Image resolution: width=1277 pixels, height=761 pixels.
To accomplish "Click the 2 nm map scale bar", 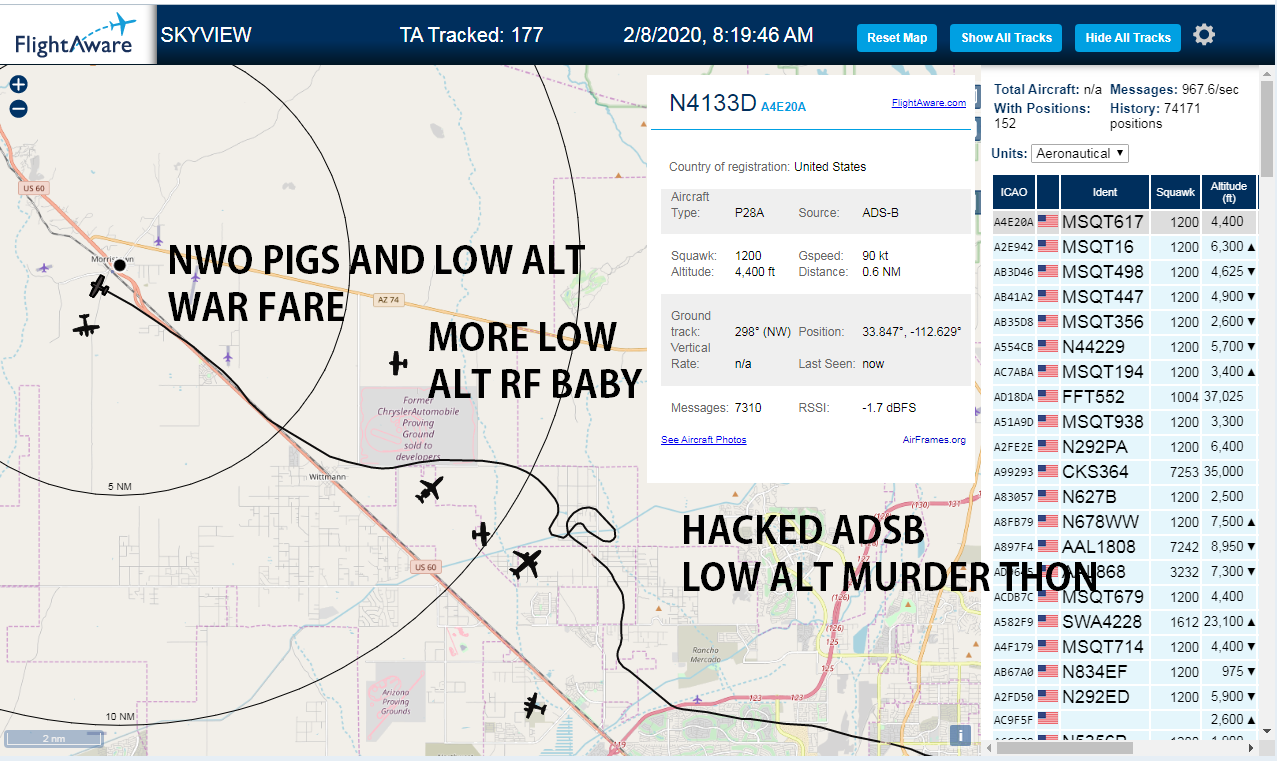I will [53, 739].
